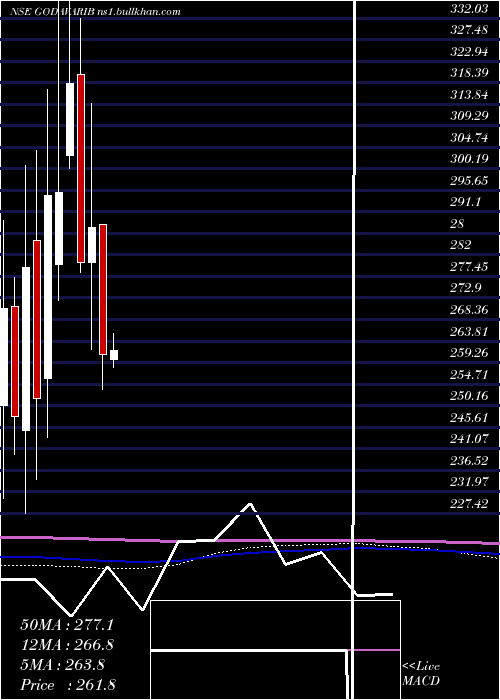Click the 5MA : 263.8 value
This screenshot has height=700, width=500.
point(62,665)
